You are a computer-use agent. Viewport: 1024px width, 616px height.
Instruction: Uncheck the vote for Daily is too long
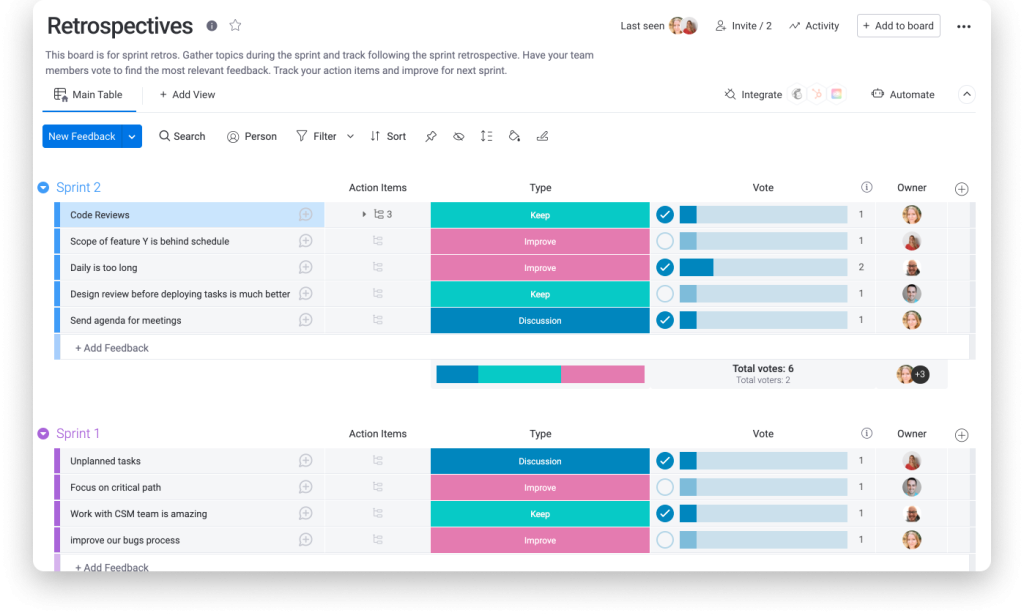(665, 267)
